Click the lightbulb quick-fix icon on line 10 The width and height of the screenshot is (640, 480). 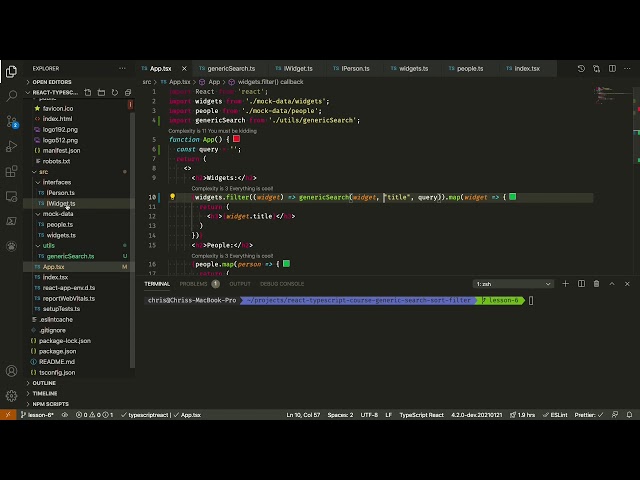click(172, 197)
